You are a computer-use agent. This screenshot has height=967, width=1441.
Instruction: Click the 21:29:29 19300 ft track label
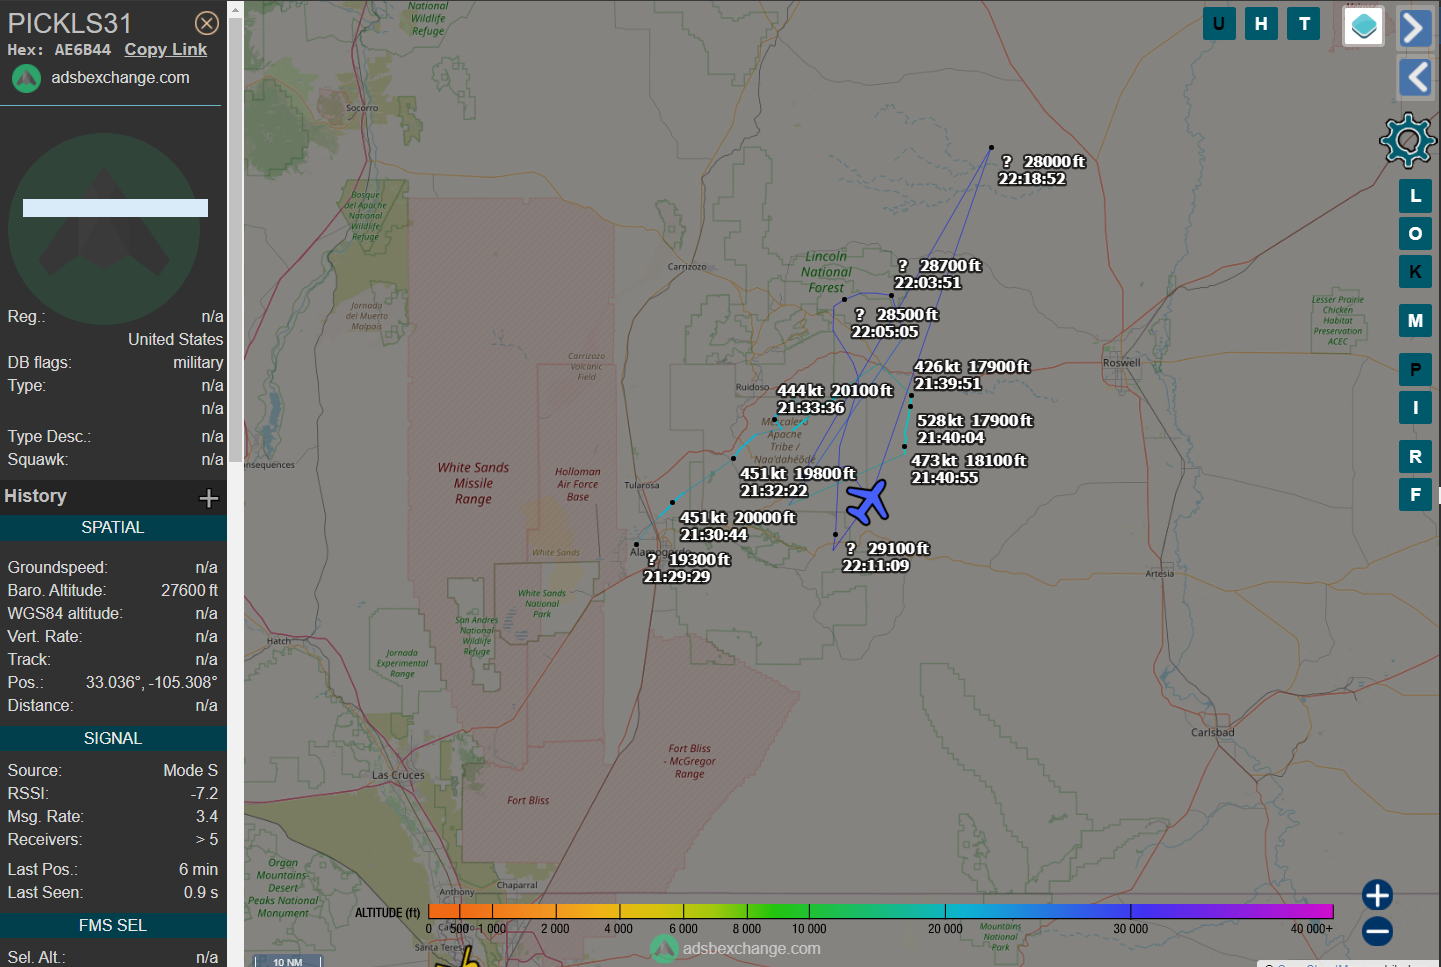(x=686, y=568)
